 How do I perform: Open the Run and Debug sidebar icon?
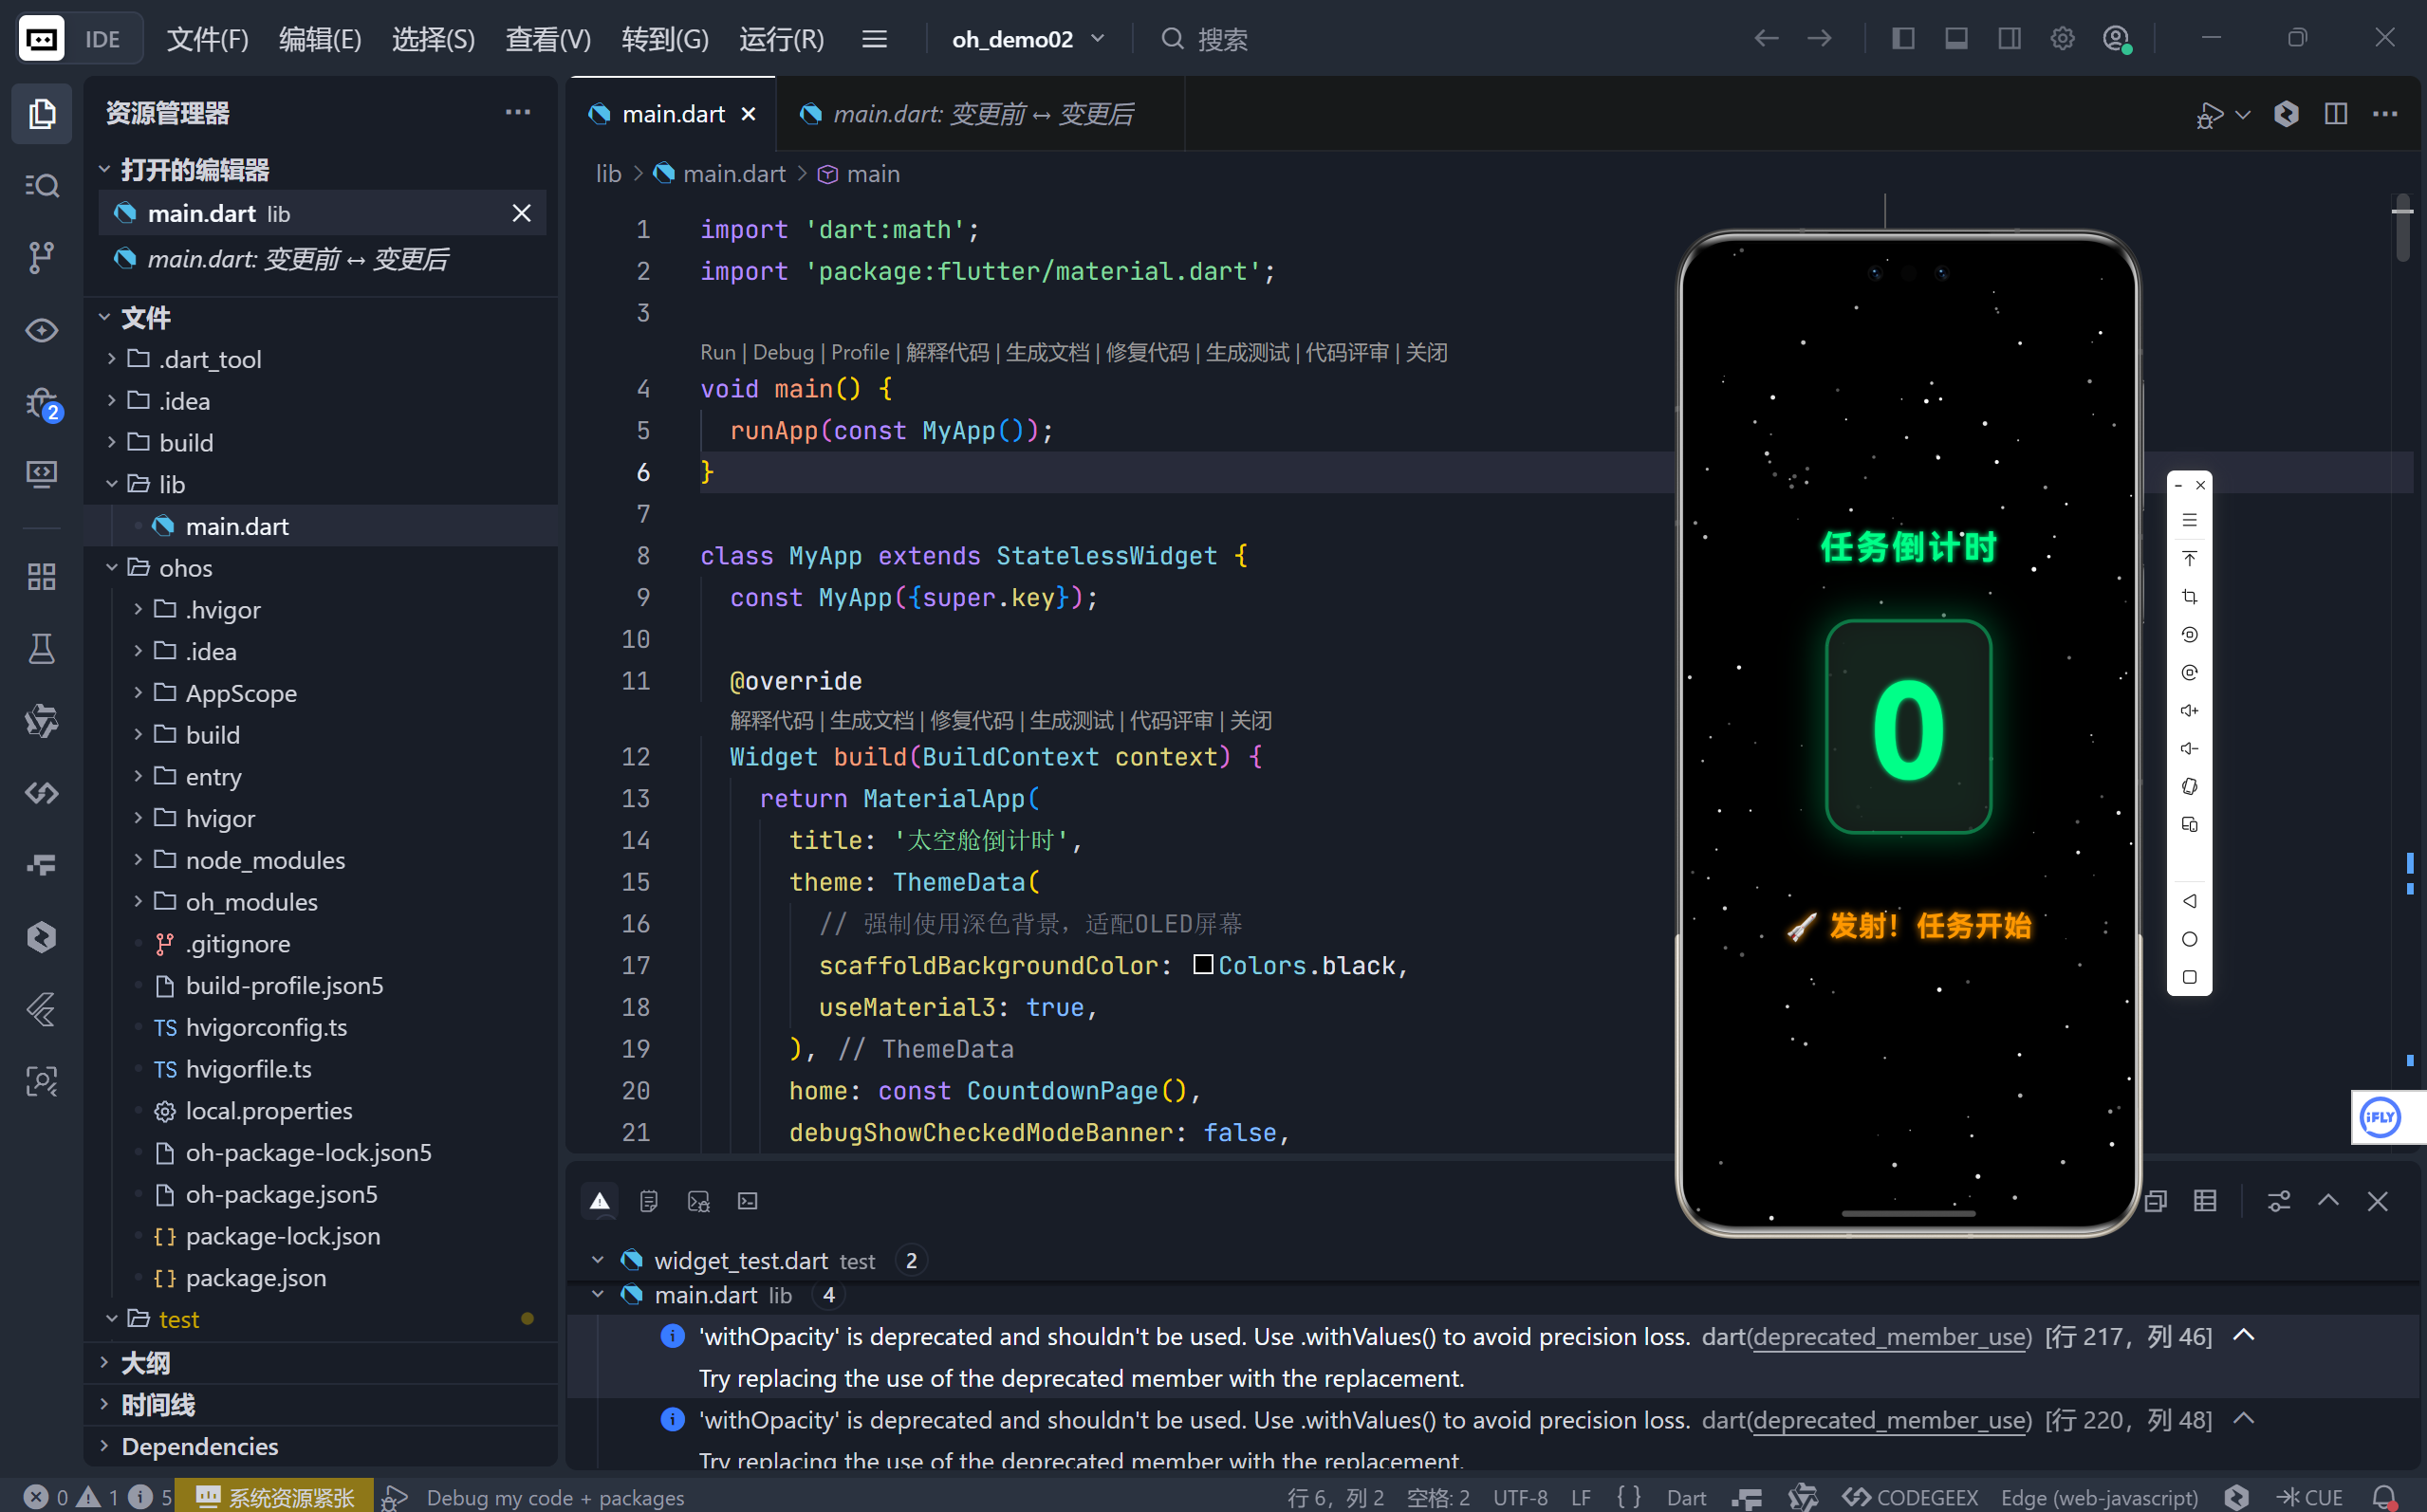(x=41, y=404)
